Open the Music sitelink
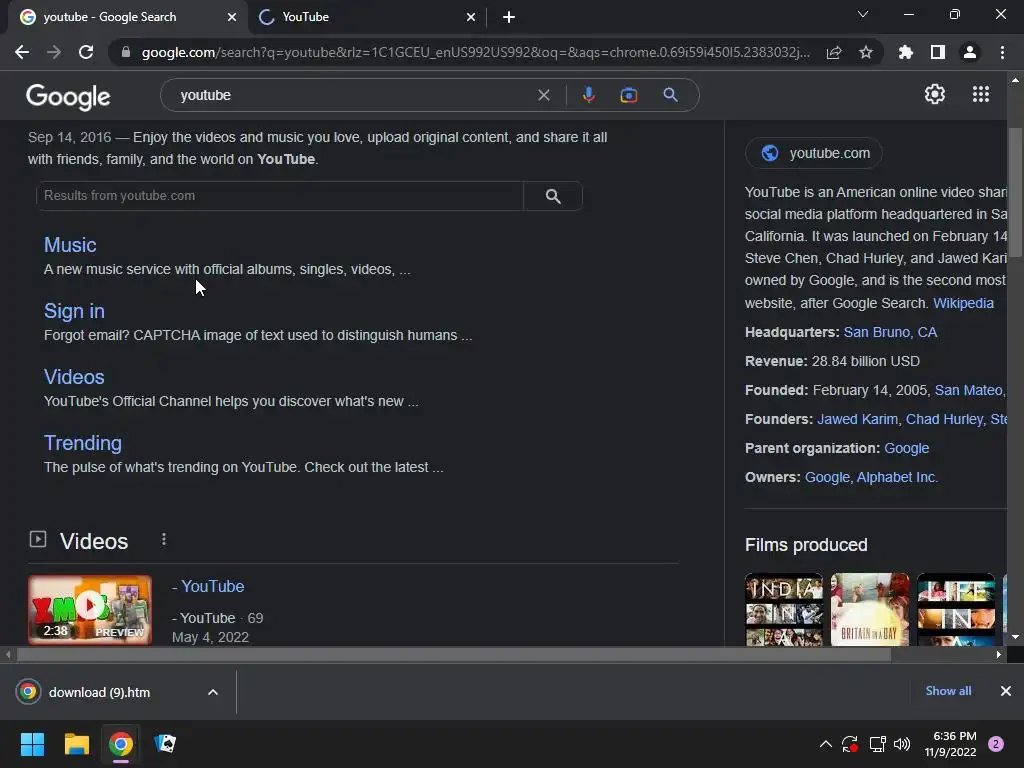Viewport: 1024px width, 768px height. [70, 245]
